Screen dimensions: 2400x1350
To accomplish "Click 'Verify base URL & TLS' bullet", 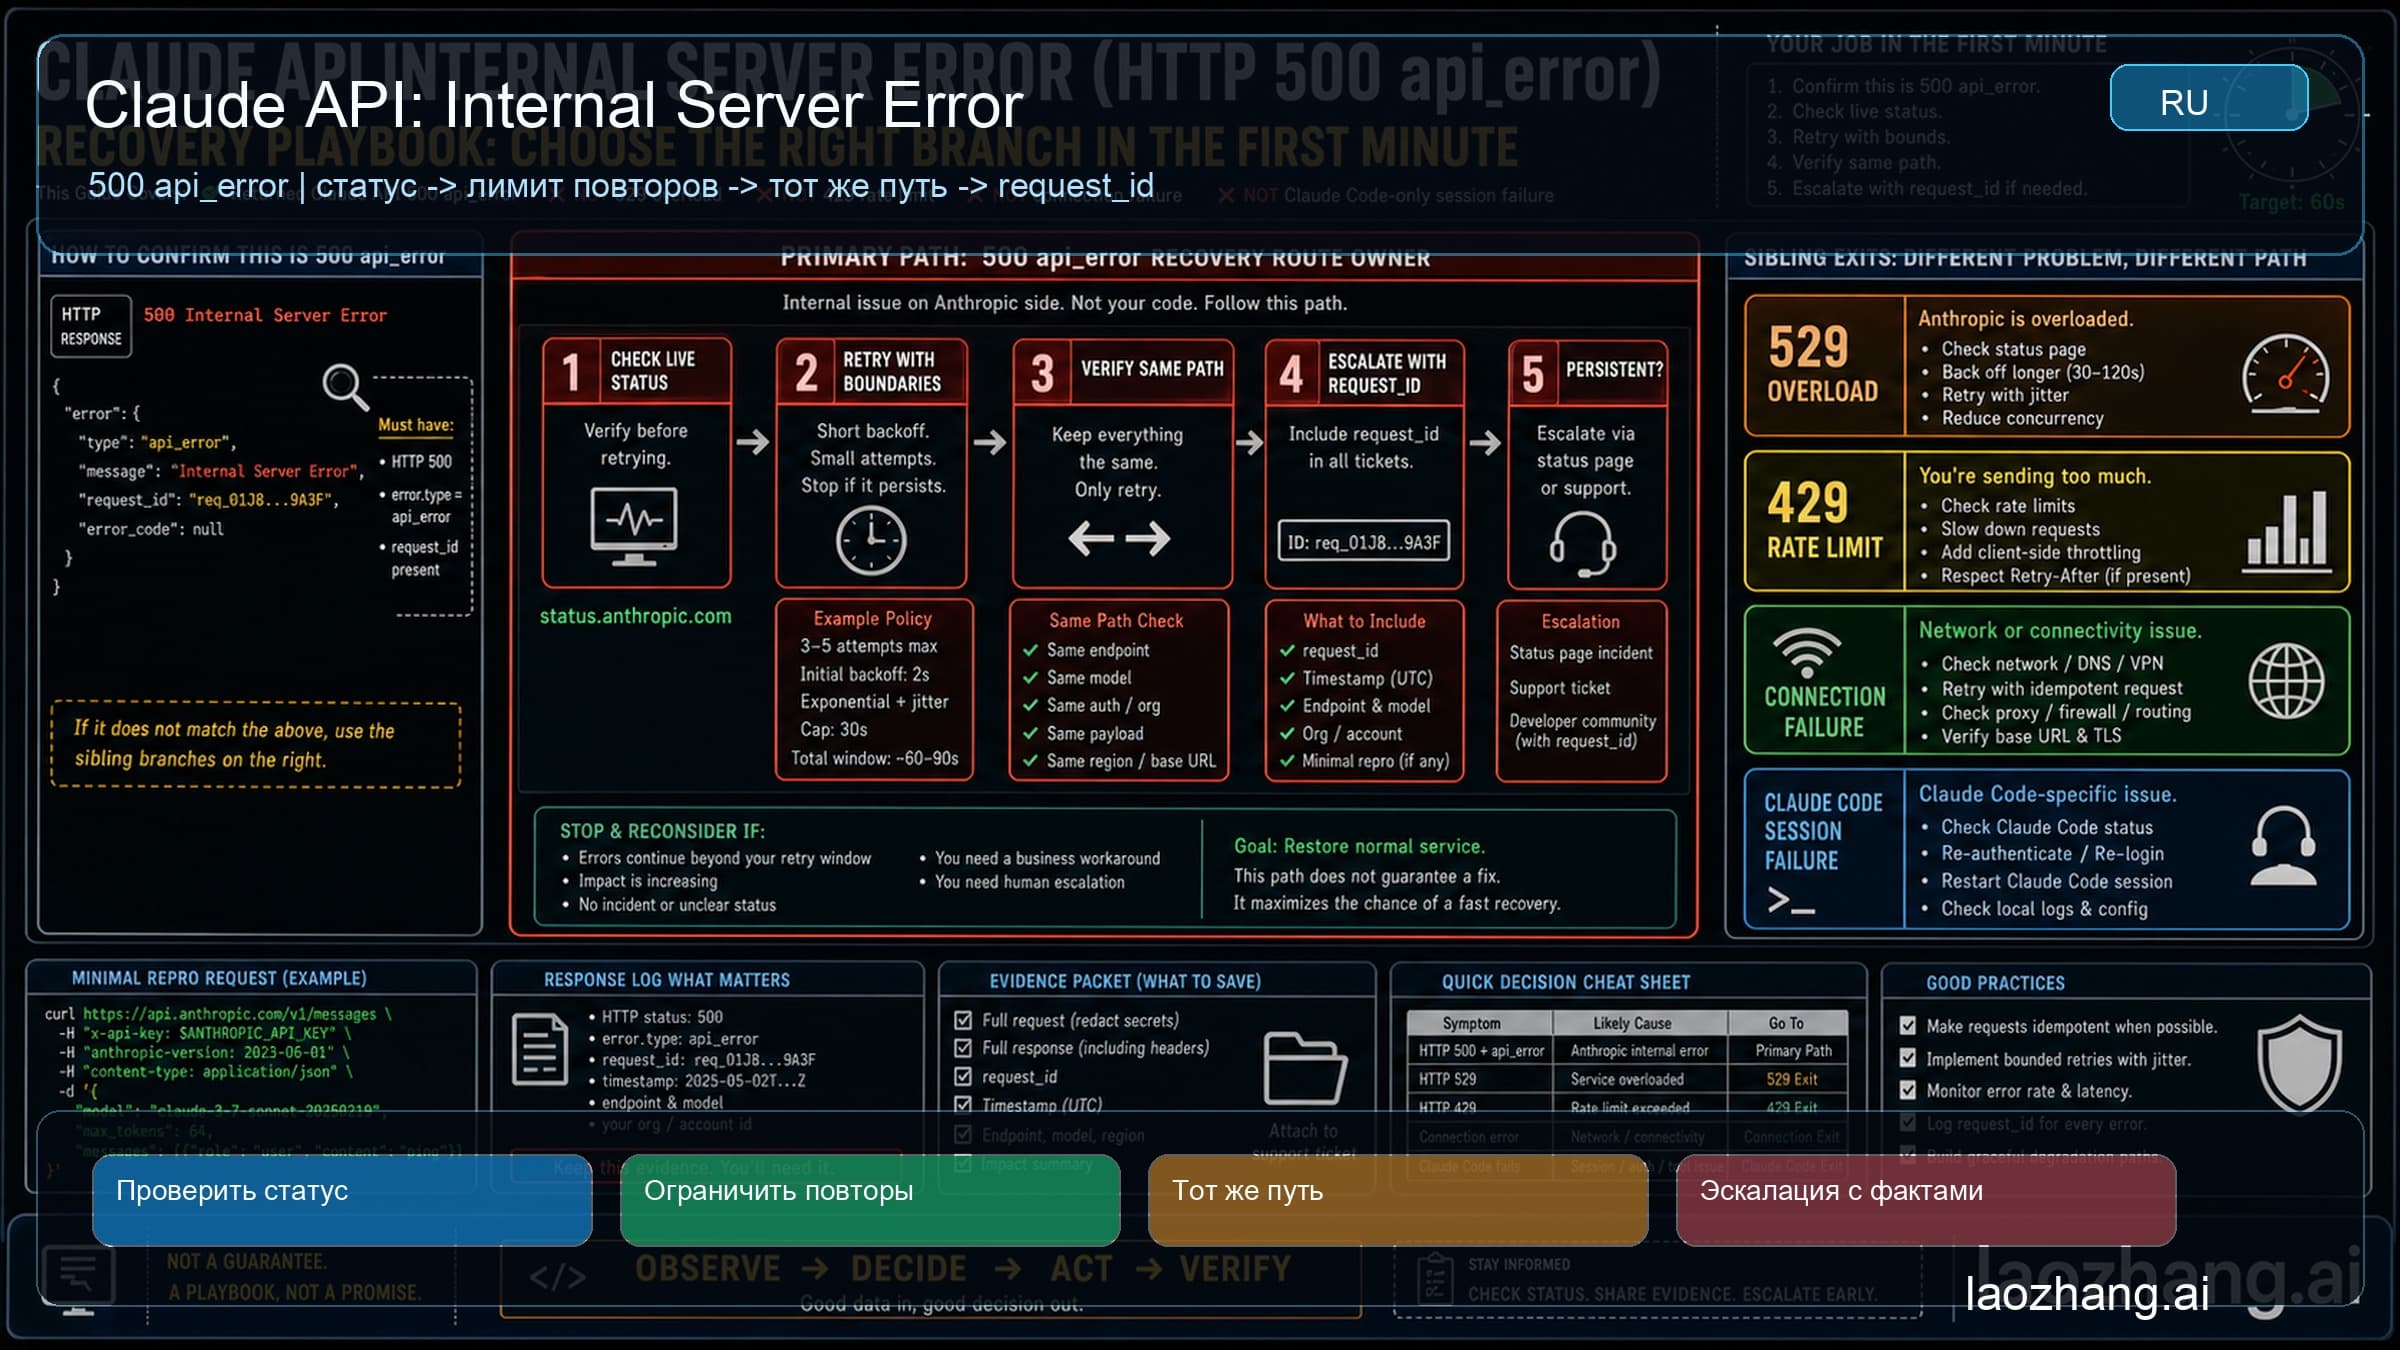I will coord(2022,736).
